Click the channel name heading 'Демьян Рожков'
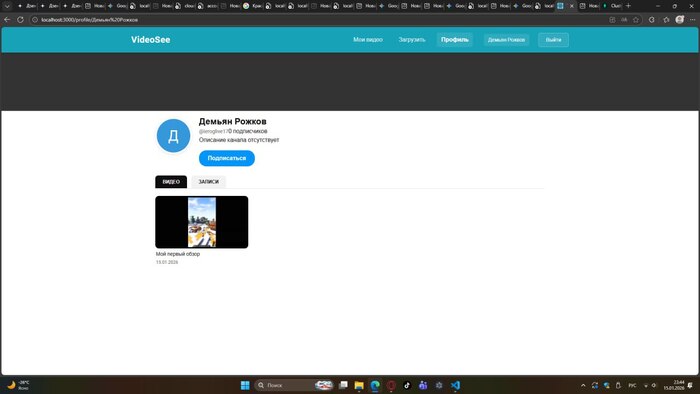Image resolution: width=700 pixels, height=394 pixels. pos(233,121)
